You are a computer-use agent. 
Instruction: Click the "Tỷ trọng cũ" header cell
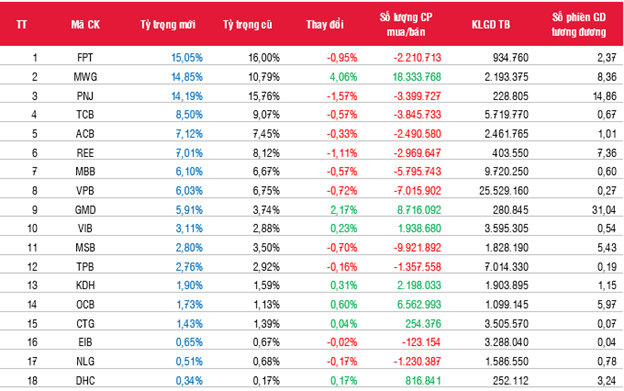(248, 25)
